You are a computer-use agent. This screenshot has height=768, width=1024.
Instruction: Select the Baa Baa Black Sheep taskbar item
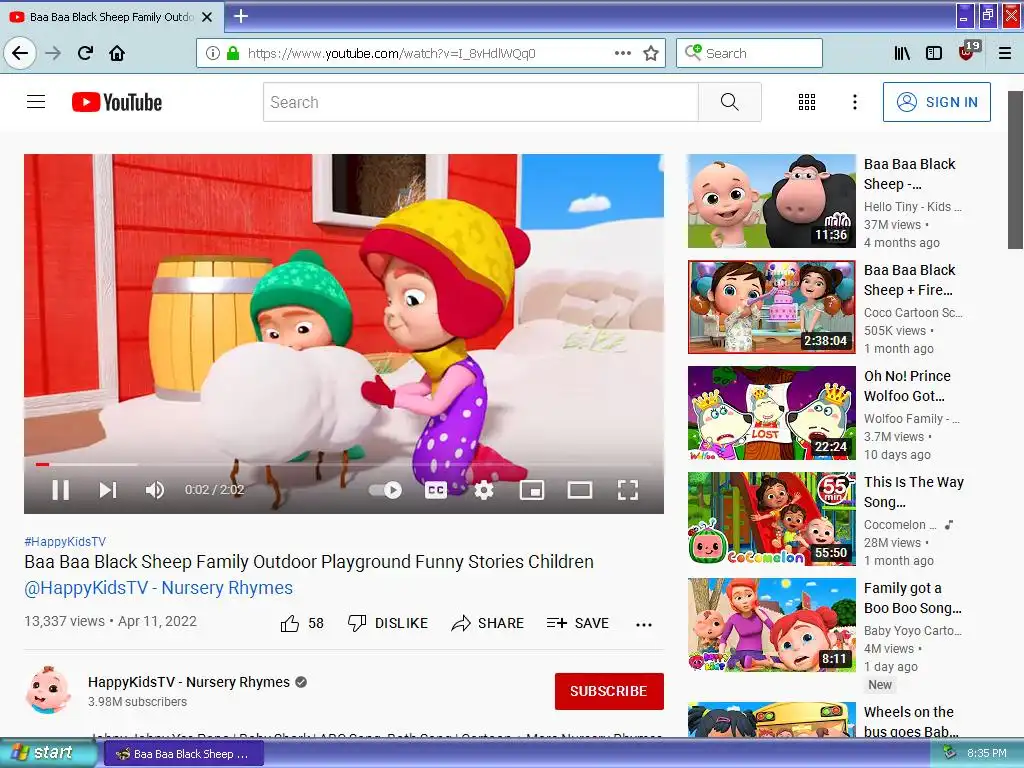point(184,754)
